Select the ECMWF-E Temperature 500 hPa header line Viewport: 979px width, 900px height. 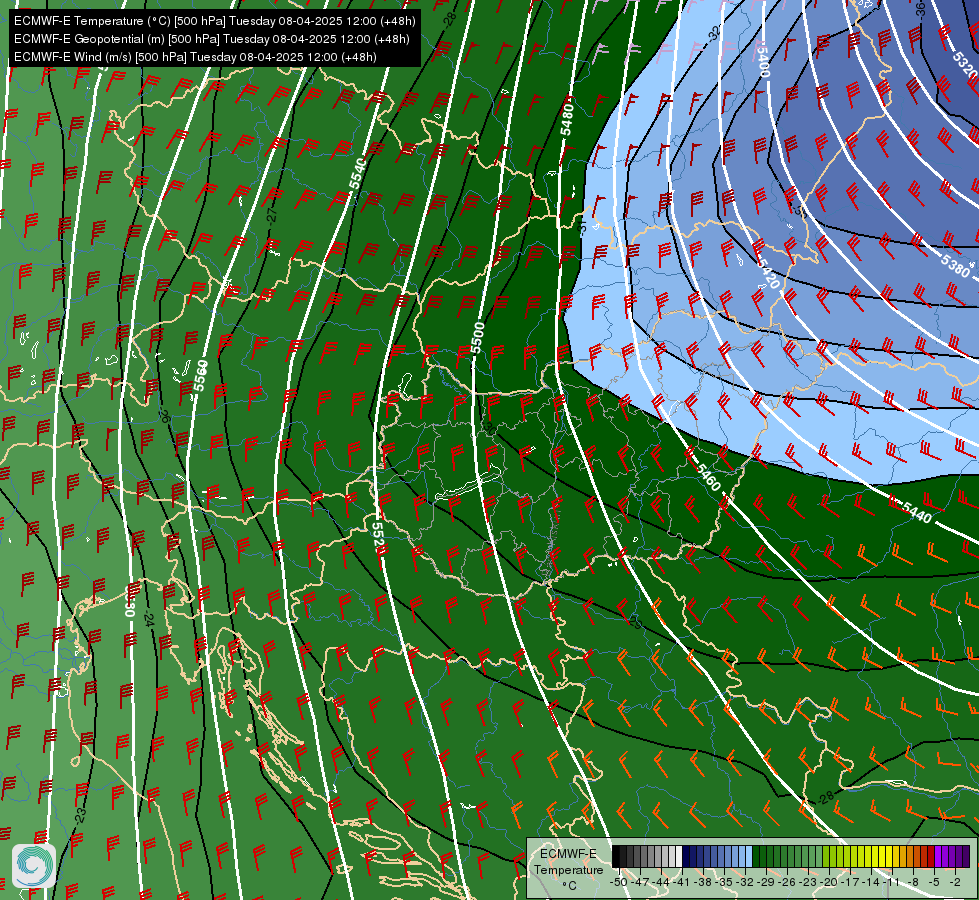pyautogui.click(x=214, y=21)
